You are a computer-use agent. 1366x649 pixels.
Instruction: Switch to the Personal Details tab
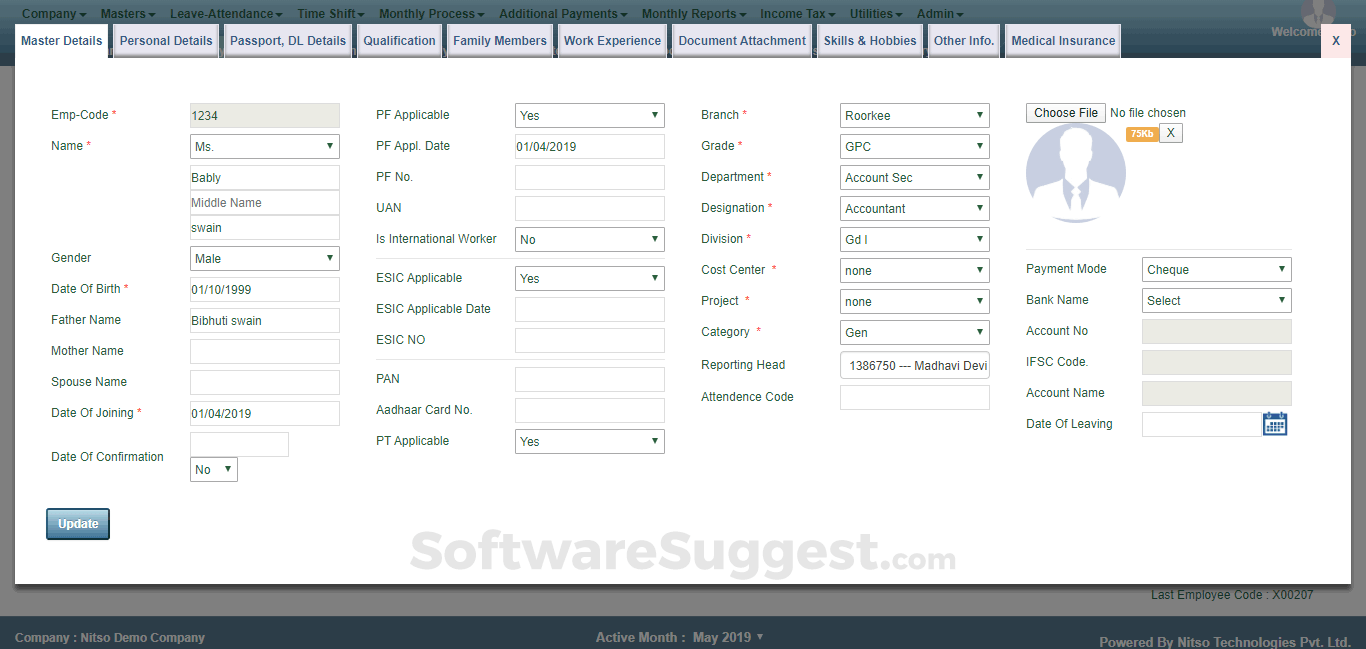pos(166,41)
